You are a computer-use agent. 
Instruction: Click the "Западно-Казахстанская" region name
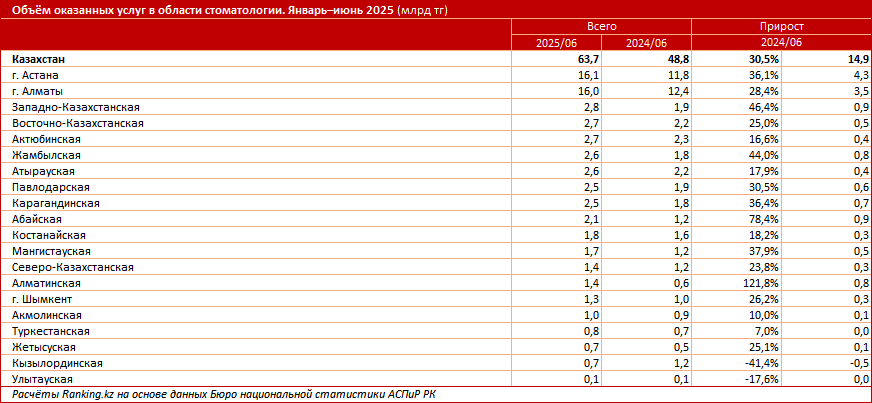click(x=75, y=107)
